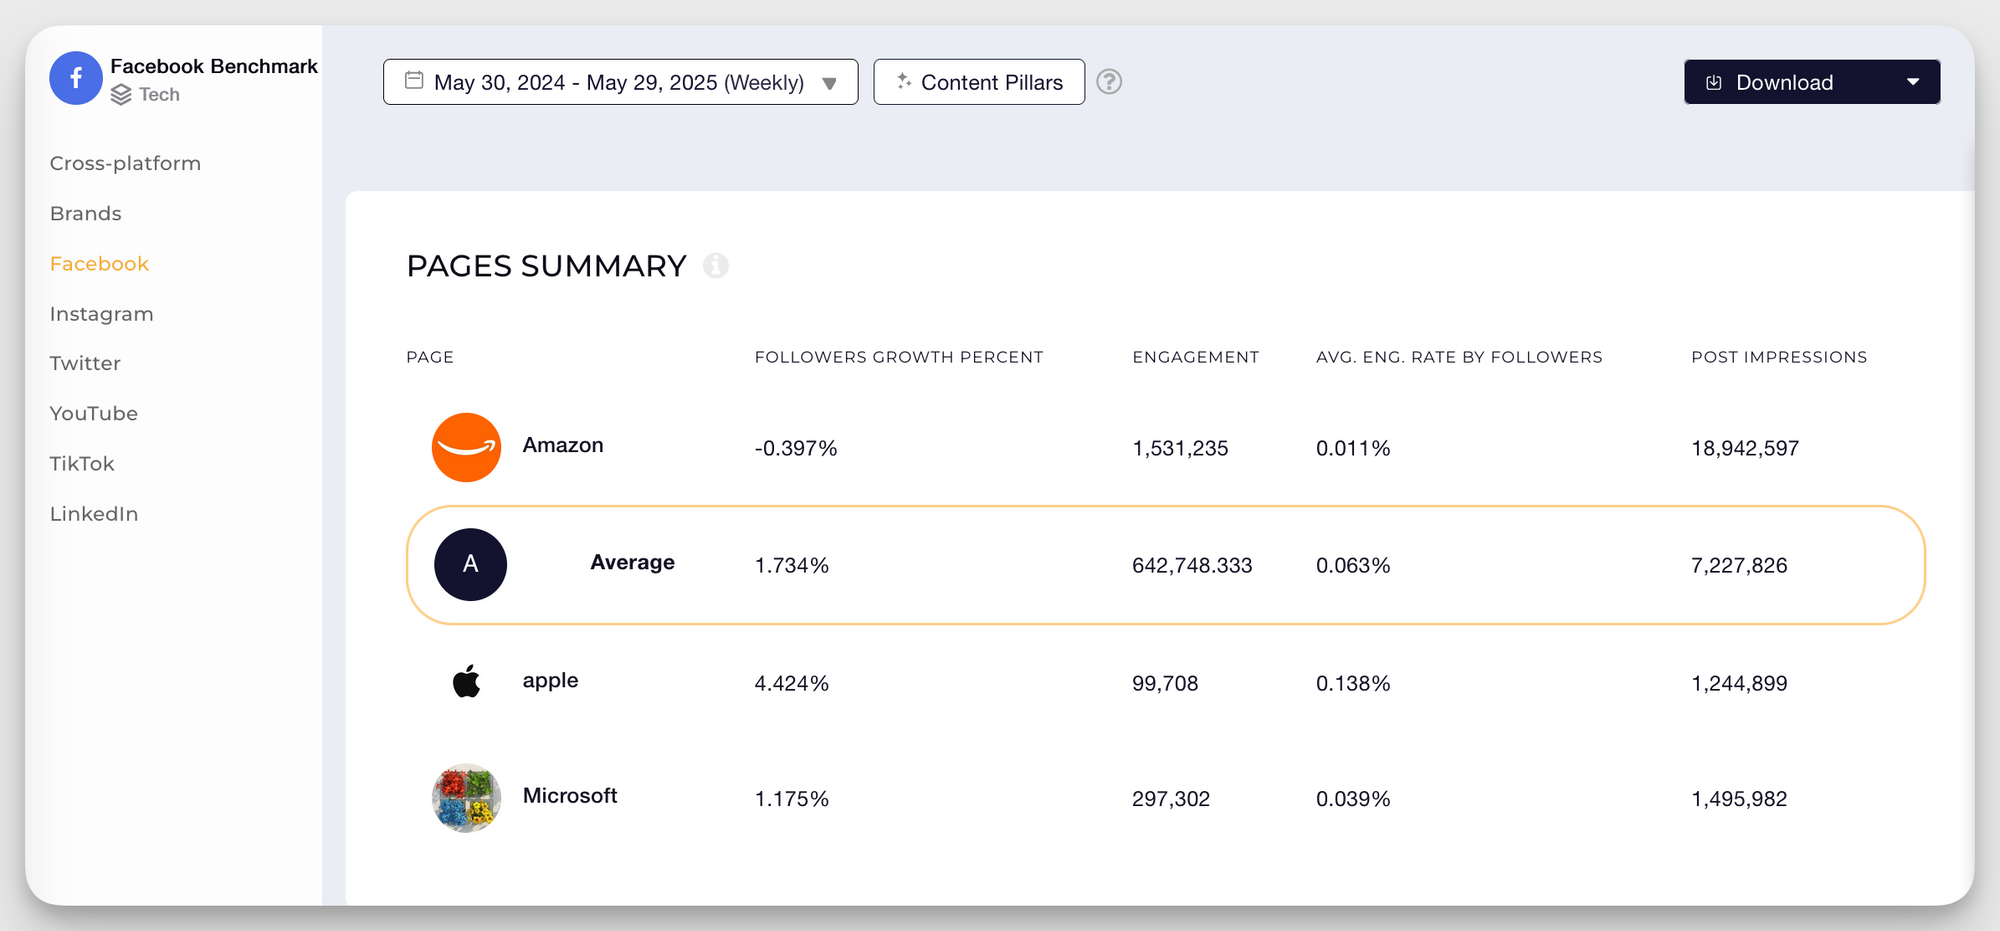This screenshot has height=931, width=2000.
Task: Sort by Followers Growth Percent column
Action: pyautogui.click(x=899, y=357)
